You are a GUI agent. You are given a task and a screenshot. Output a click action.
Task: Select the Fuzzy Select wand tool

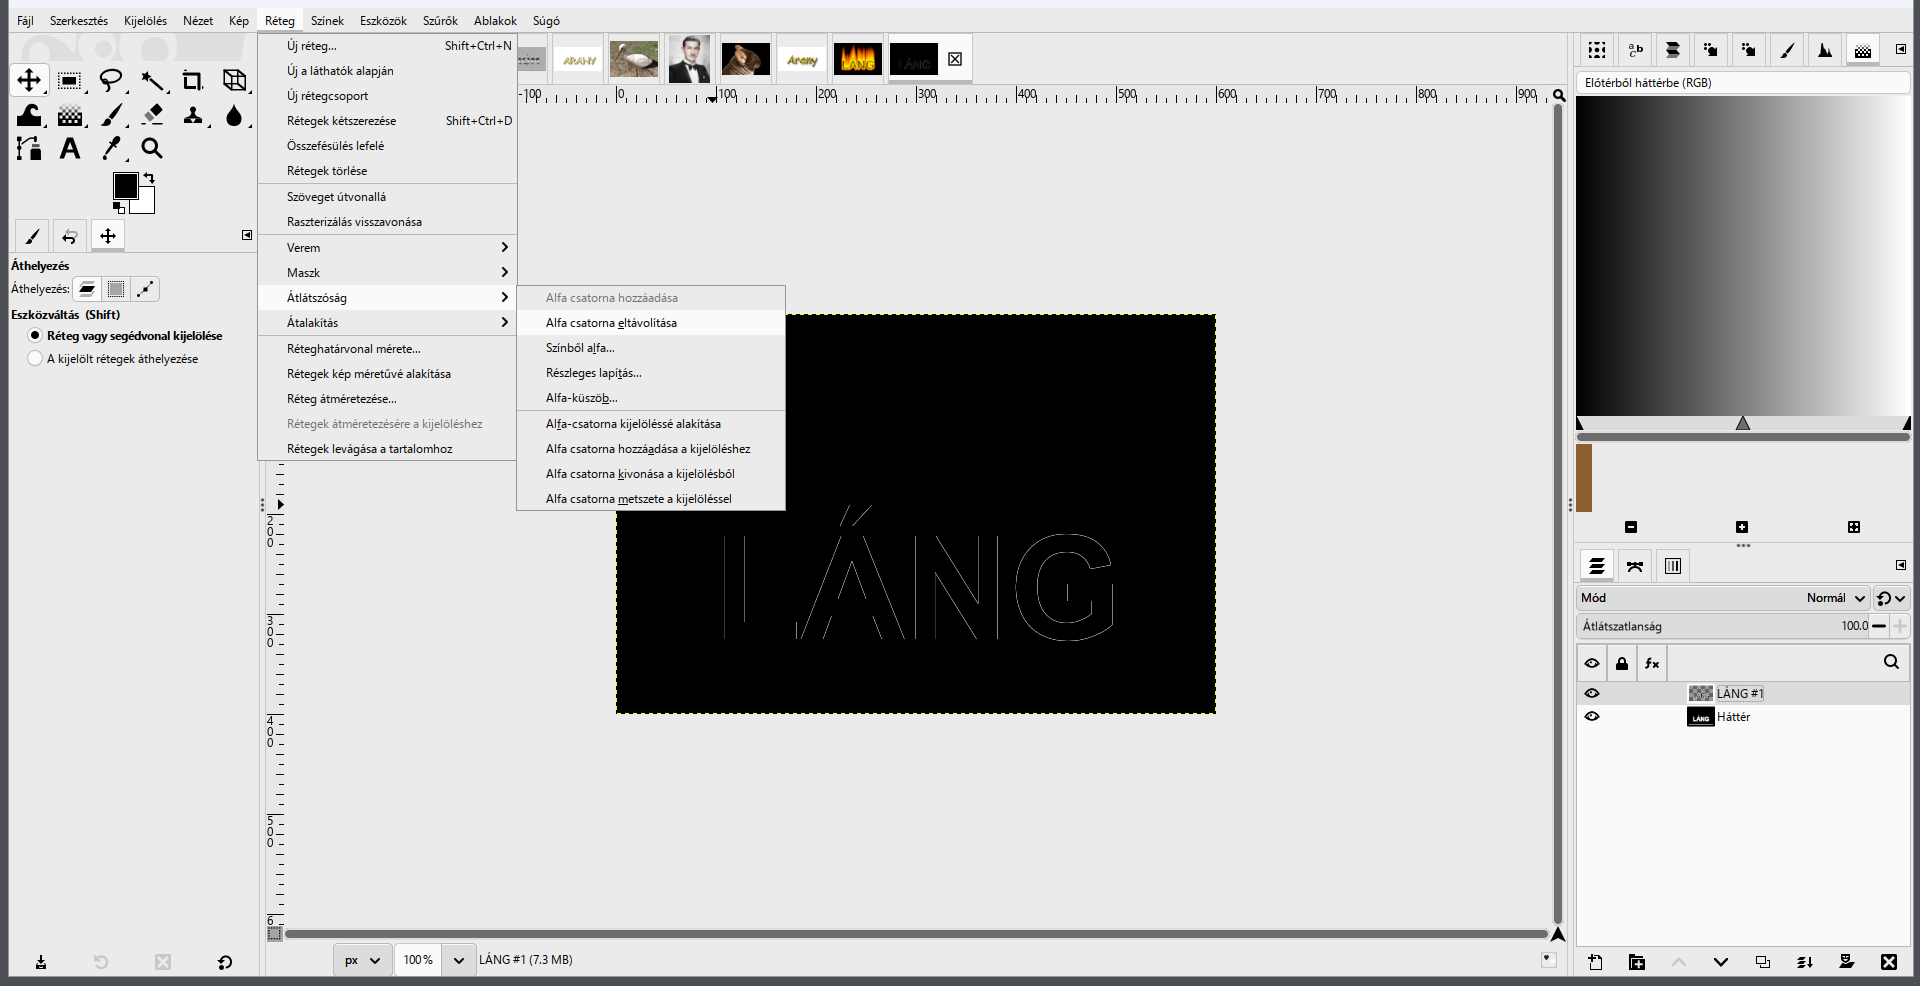coord(152,81)
